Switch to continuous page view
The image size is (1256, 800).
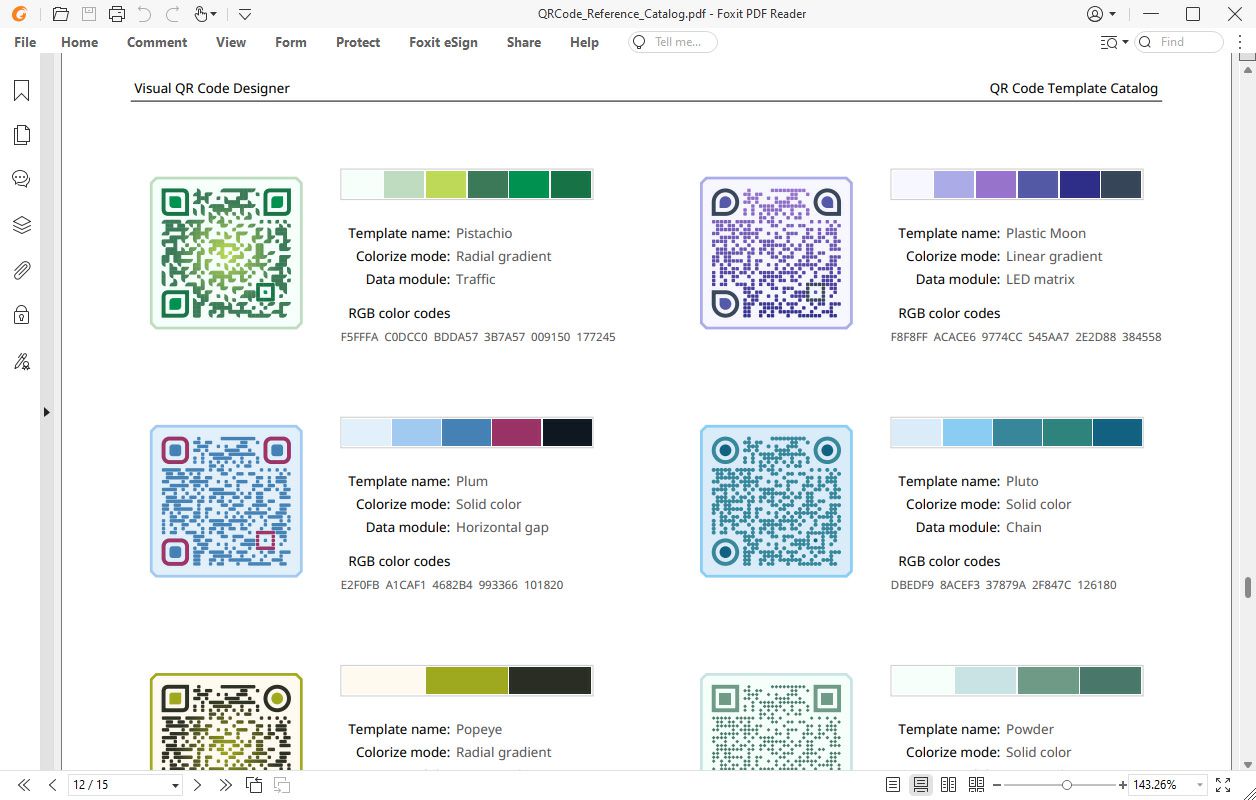[x=921, y=785]
